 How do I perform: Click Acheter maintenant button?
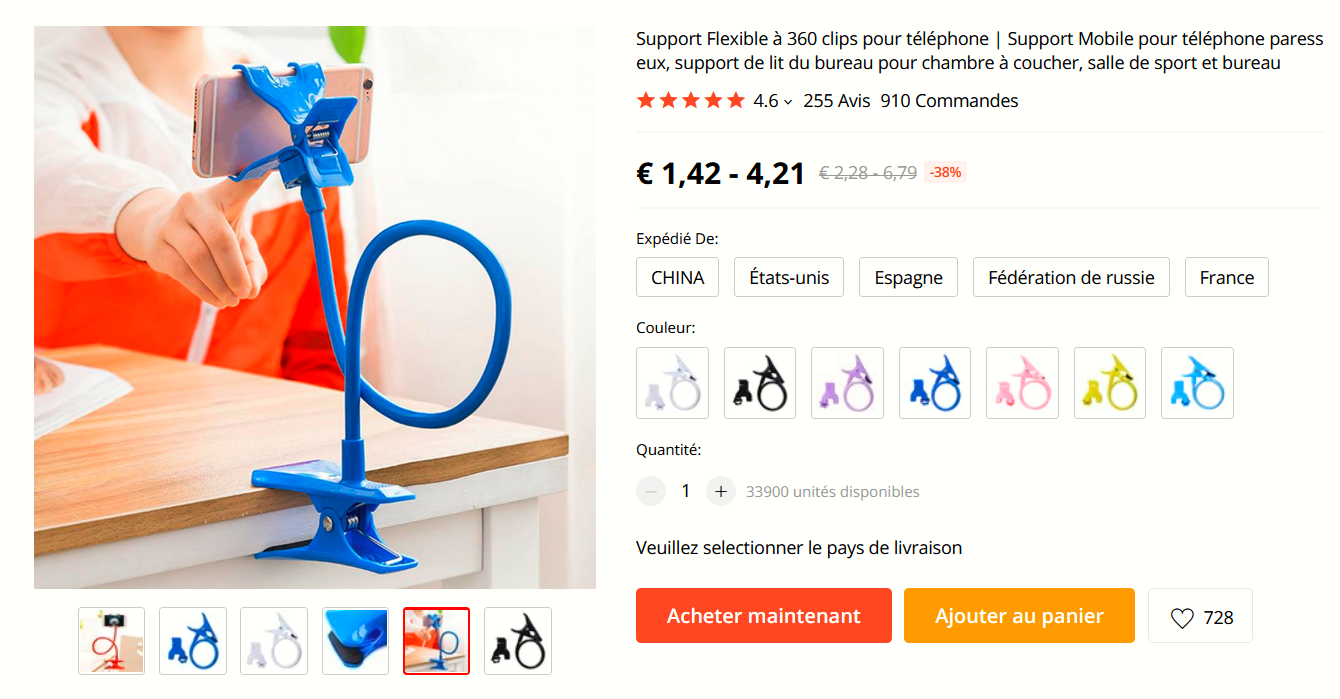[764, 616]
